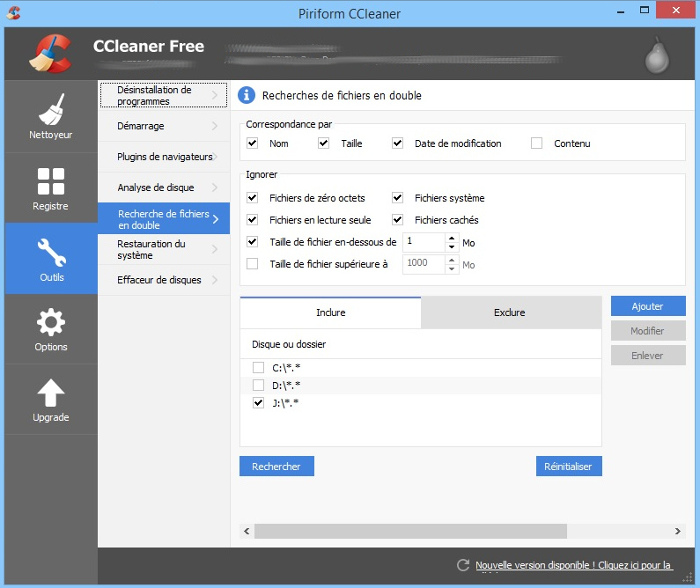The image size is (700, 588).
Task: Click the horizontal scrollbar thumb
Action: (x=411, y=531)
